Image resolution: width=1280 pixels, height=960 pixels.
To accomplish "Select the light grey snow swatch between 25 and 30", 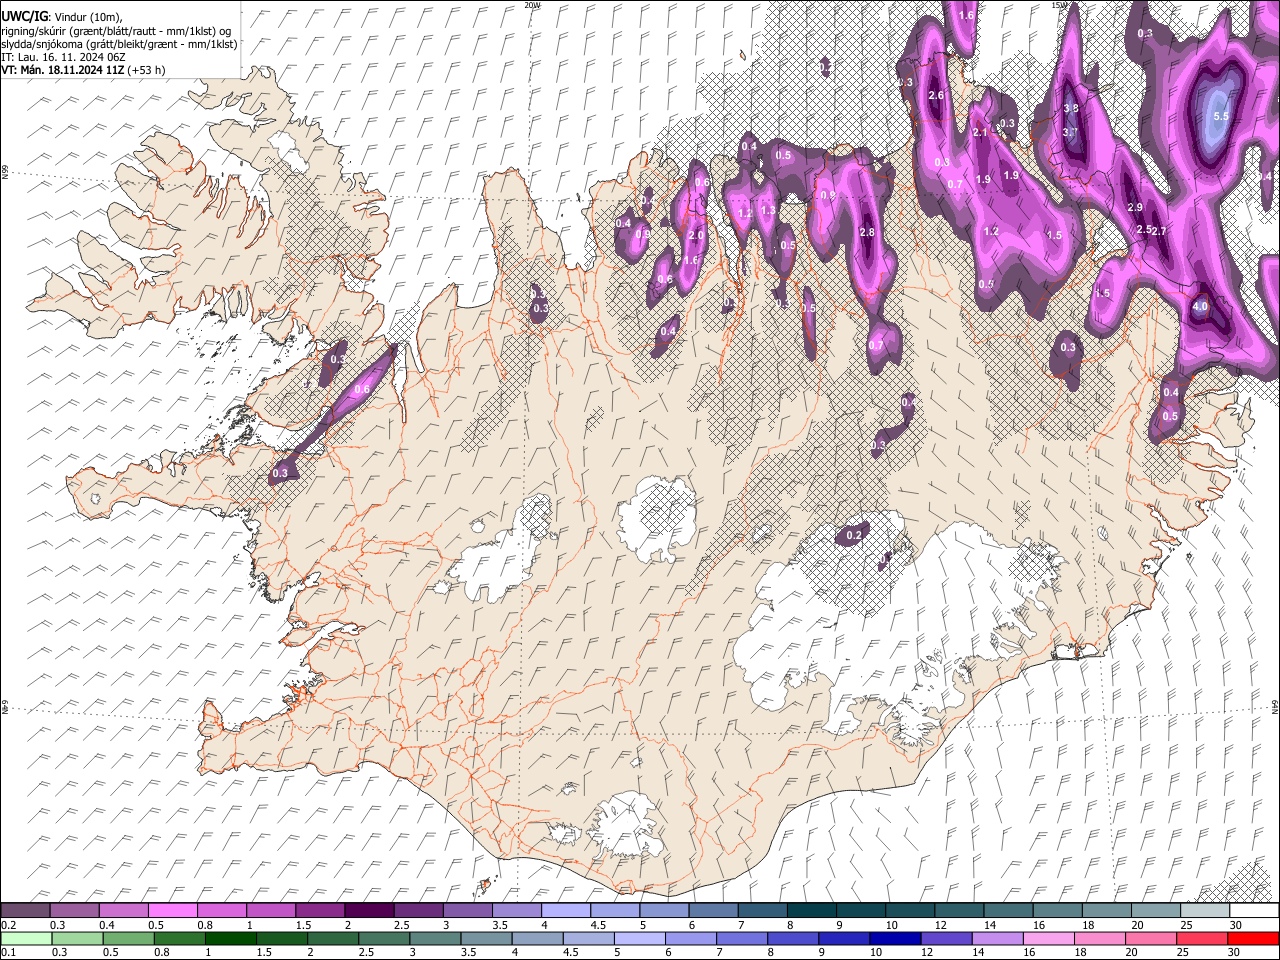I will pyautogui.click(x=1203, y=911).
